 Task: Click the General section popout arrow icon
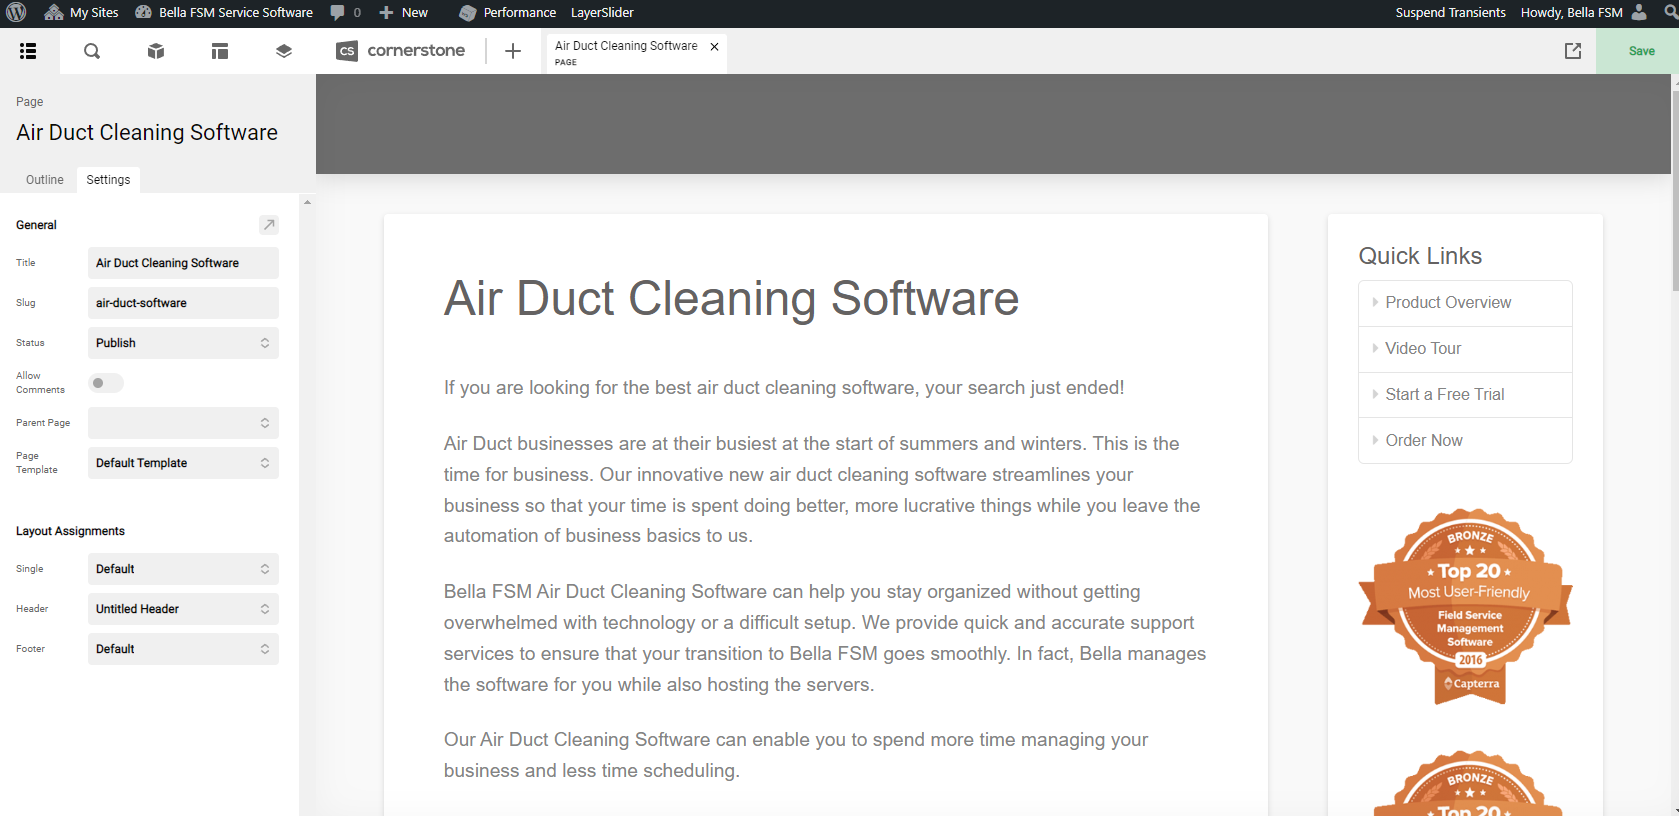click(x=269, y=225)
